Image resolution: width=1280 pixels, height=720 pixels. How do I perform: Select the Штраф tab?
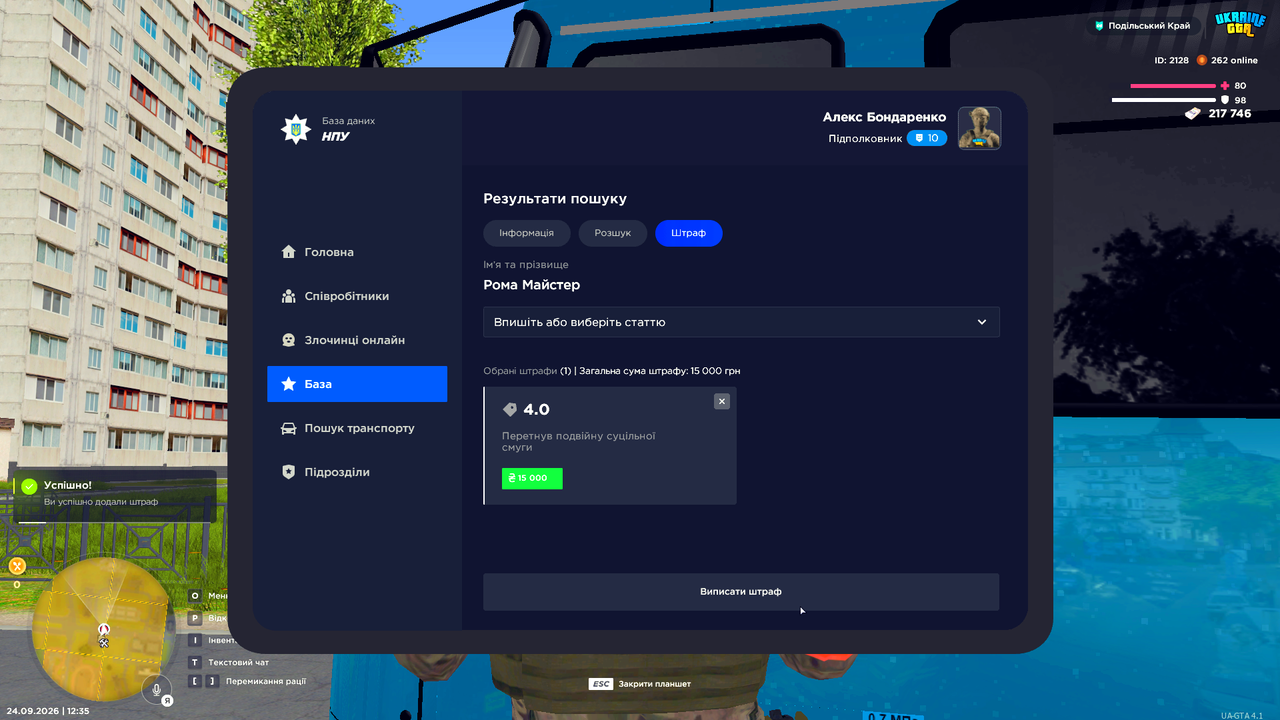(x=689, y=233)
